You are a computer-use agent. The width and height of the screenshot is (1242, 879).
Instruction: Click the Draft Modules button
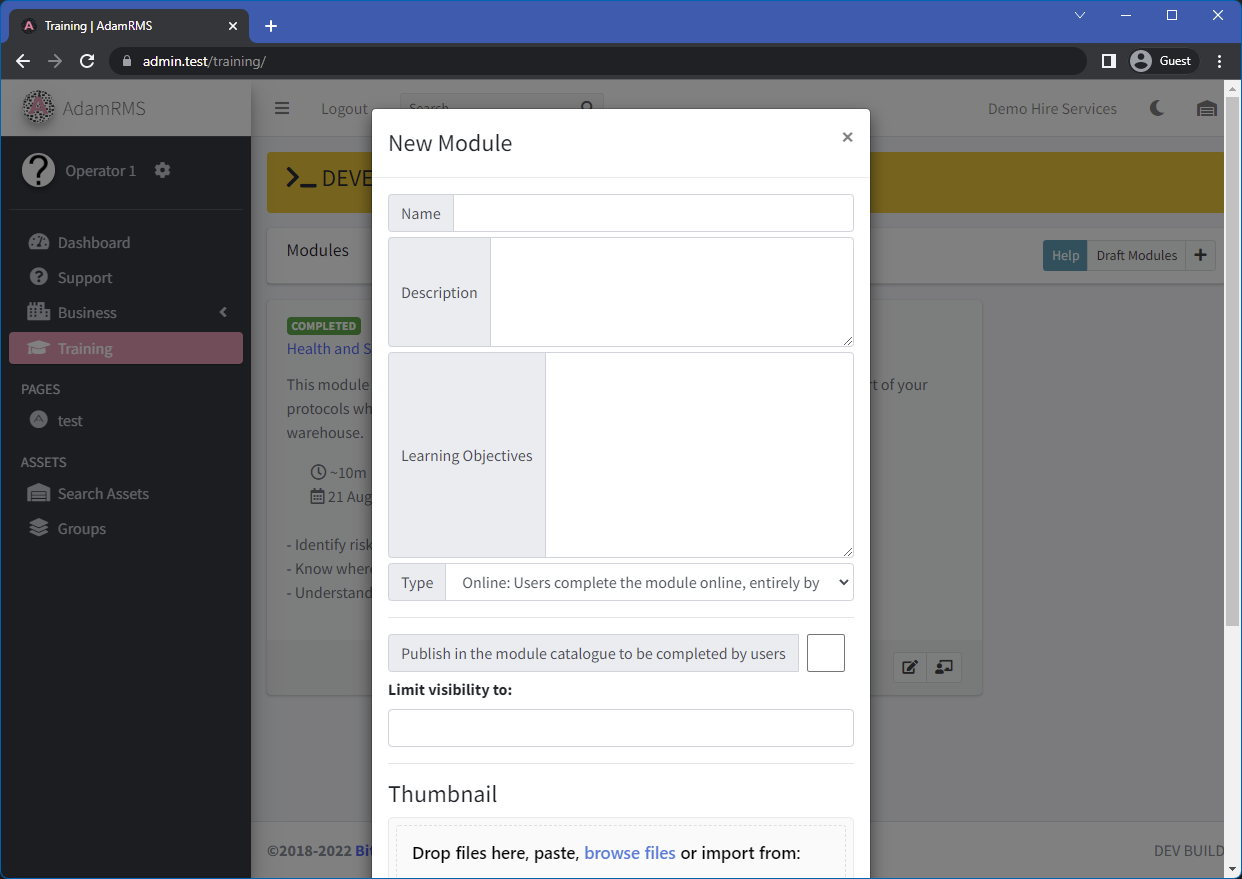[x=1136, y=255]
